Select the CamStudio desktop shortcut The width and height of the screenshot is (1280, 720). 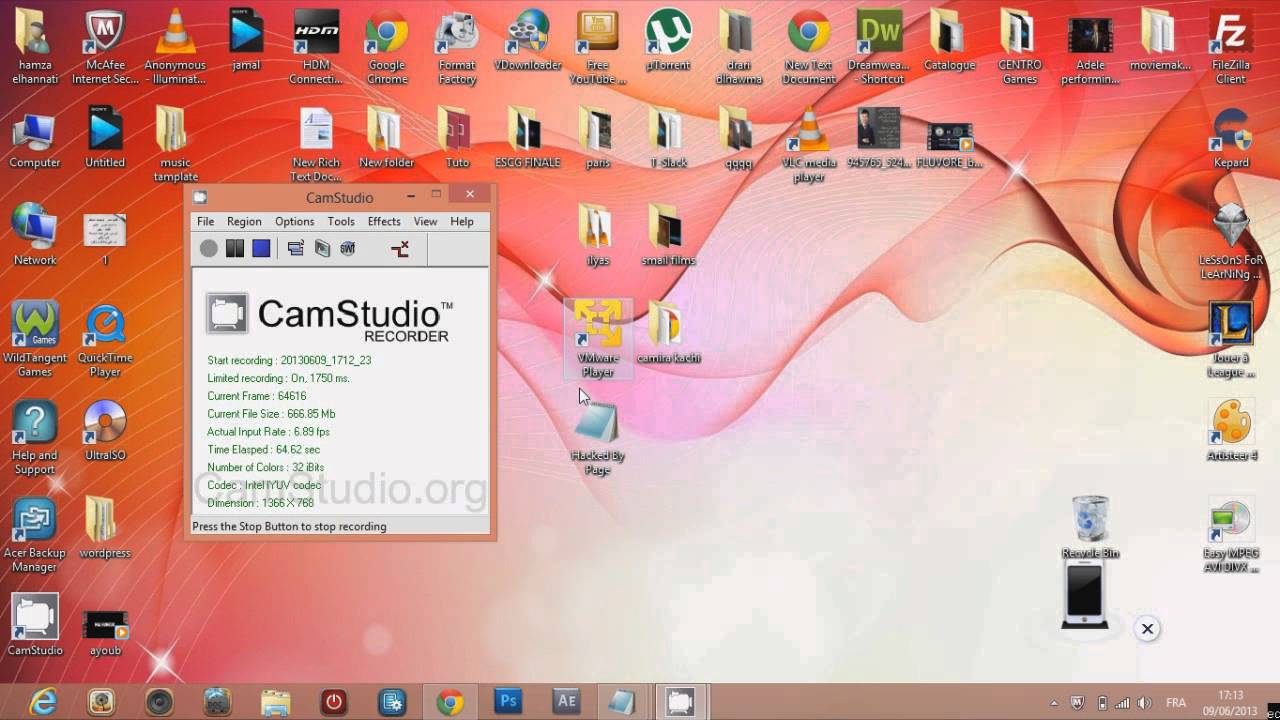(35, 626)
